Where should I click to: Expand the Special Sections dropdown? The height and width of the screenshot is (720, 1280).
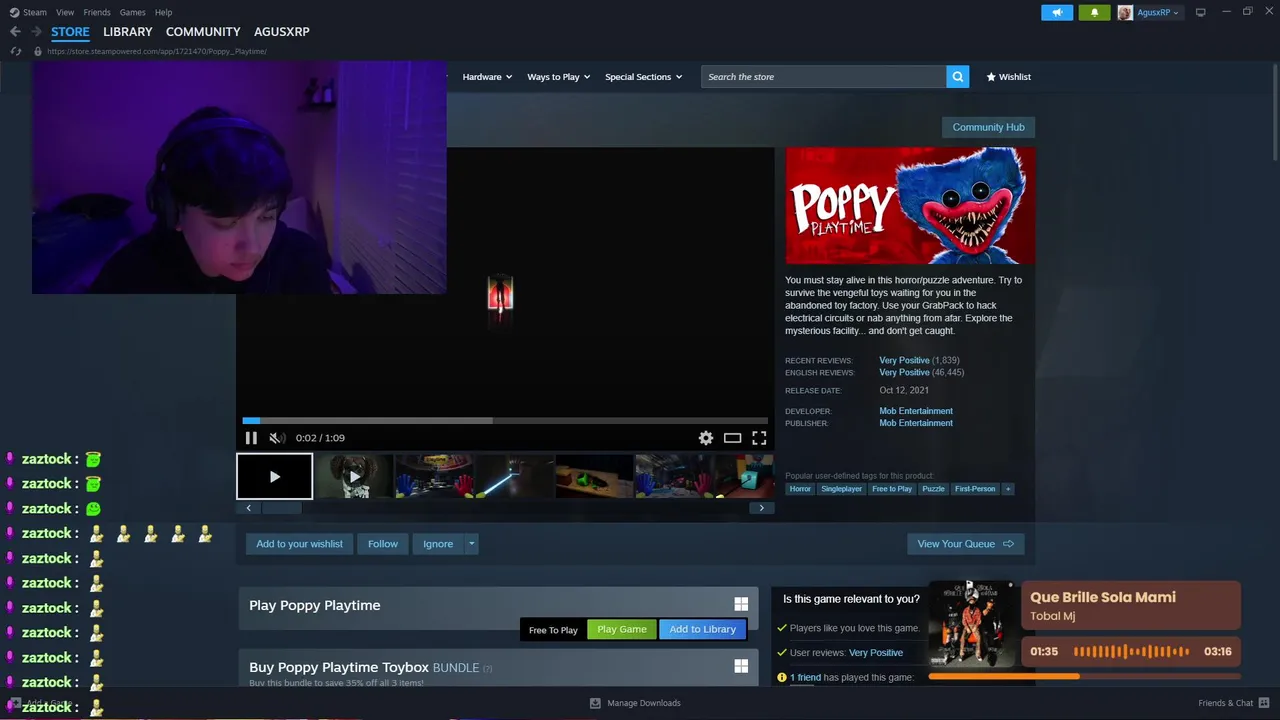[x=643, y=77]
